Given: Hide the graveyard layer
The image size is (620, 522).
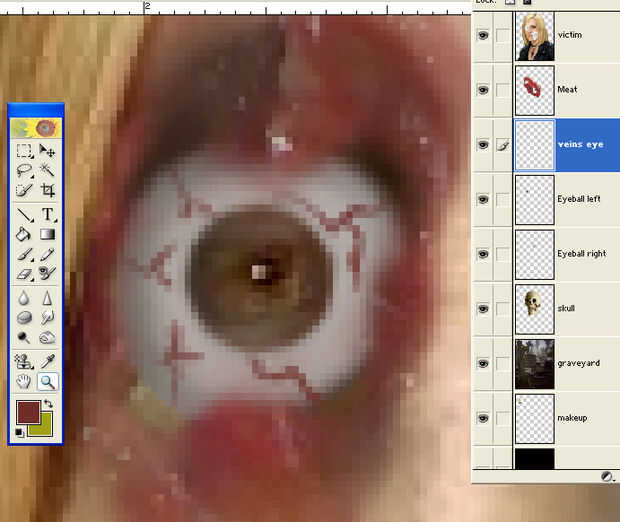Looking at the screenshot, I should [x=482, y=363].
